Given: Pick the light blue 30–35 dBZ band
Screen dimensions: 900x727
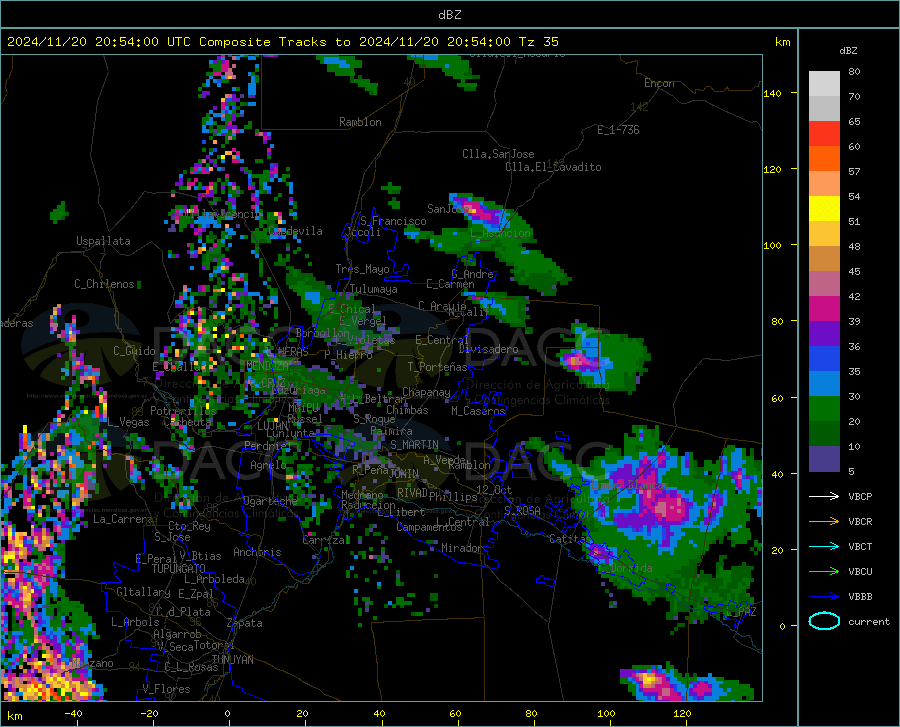Looking at the screenshot, I should coord(824,384).
